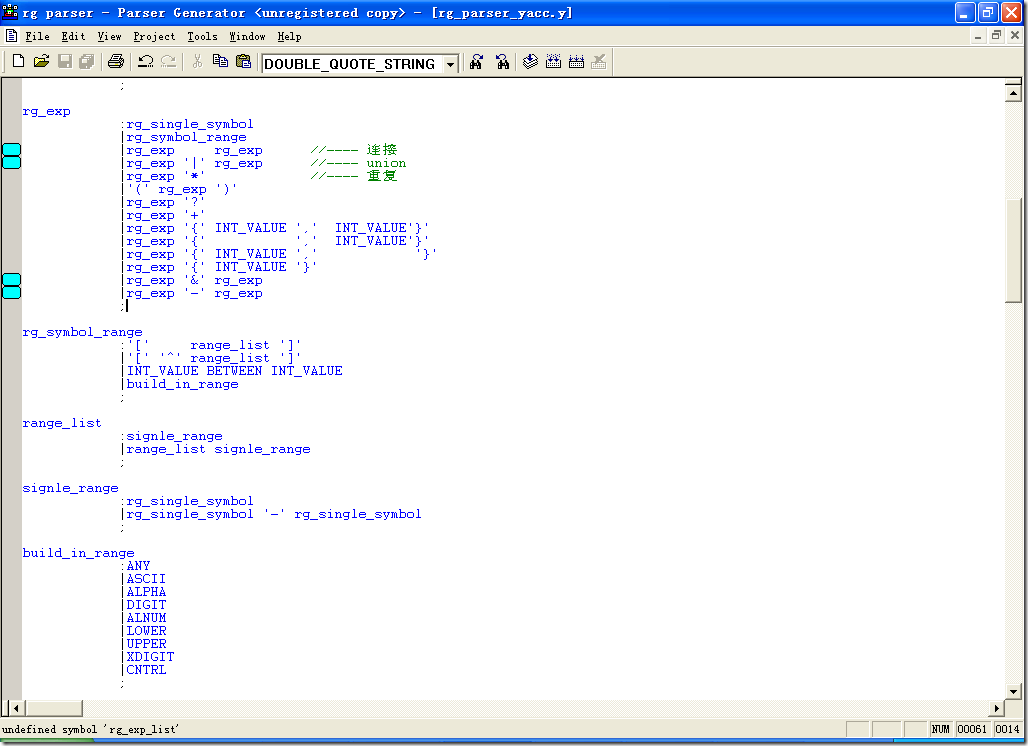Expand the DOUBLE_QUOTE_STRING dropdown arrow
This screenshot has width=1028, height=746.
[x=450, y=64]
